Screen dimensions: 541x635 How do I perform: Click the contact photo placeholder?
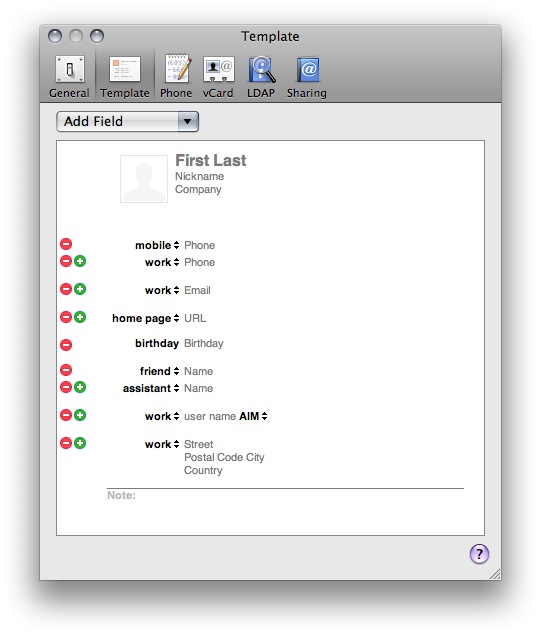click(144, 179)
